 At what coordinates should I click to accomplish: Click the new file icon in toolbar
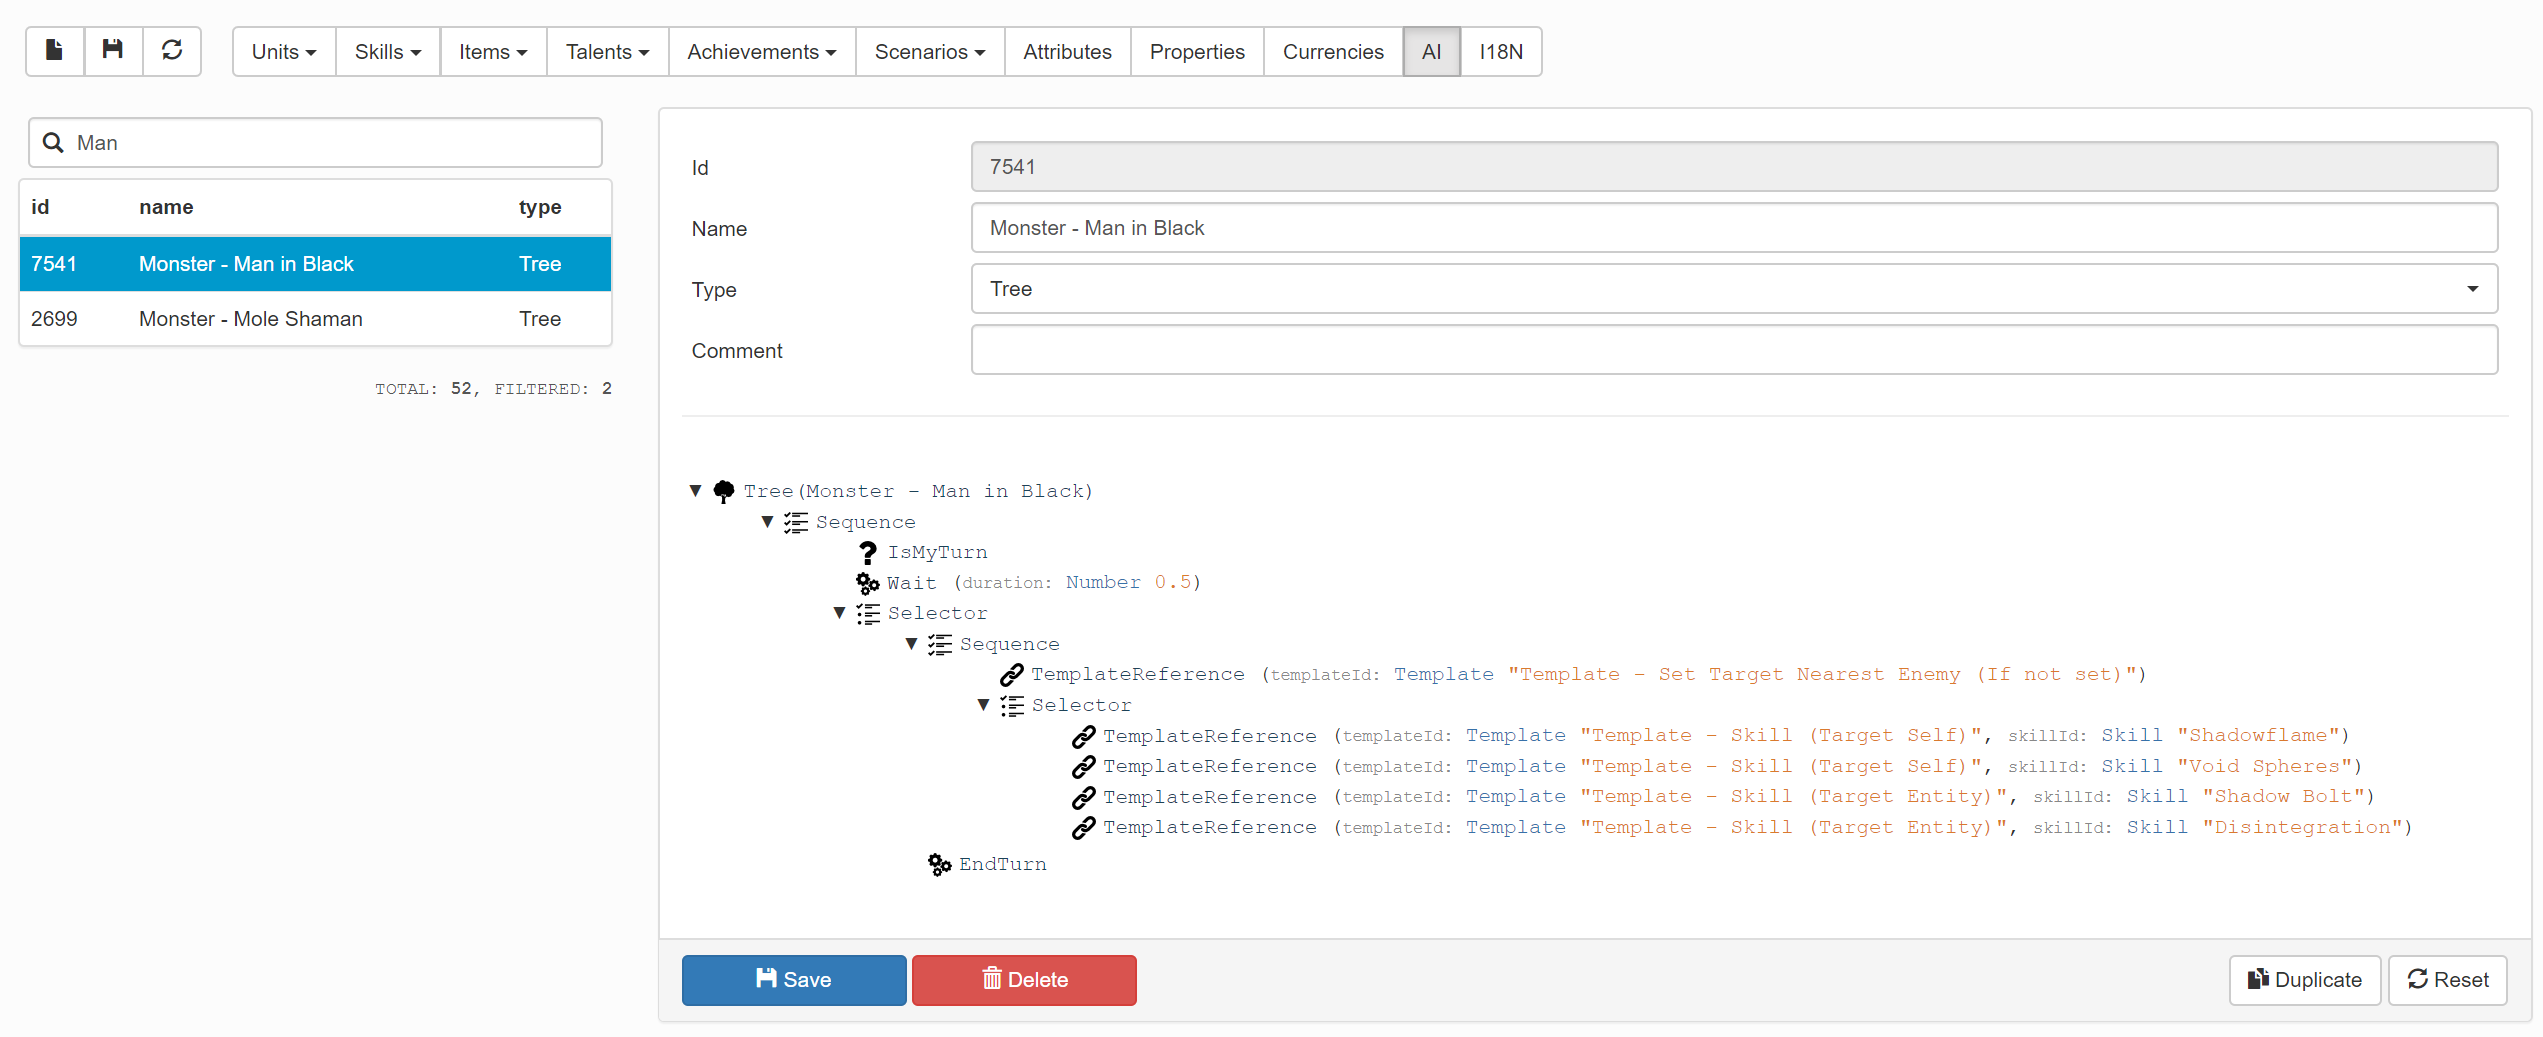[x=55, y=51]
